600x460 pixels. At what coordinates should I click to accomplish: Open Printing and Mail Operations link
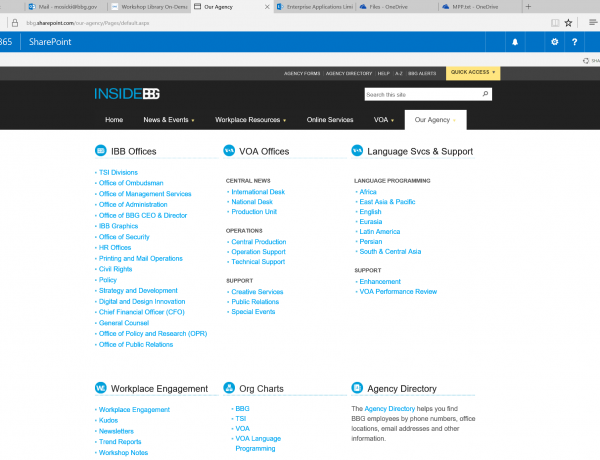click(x=141, y=258)
